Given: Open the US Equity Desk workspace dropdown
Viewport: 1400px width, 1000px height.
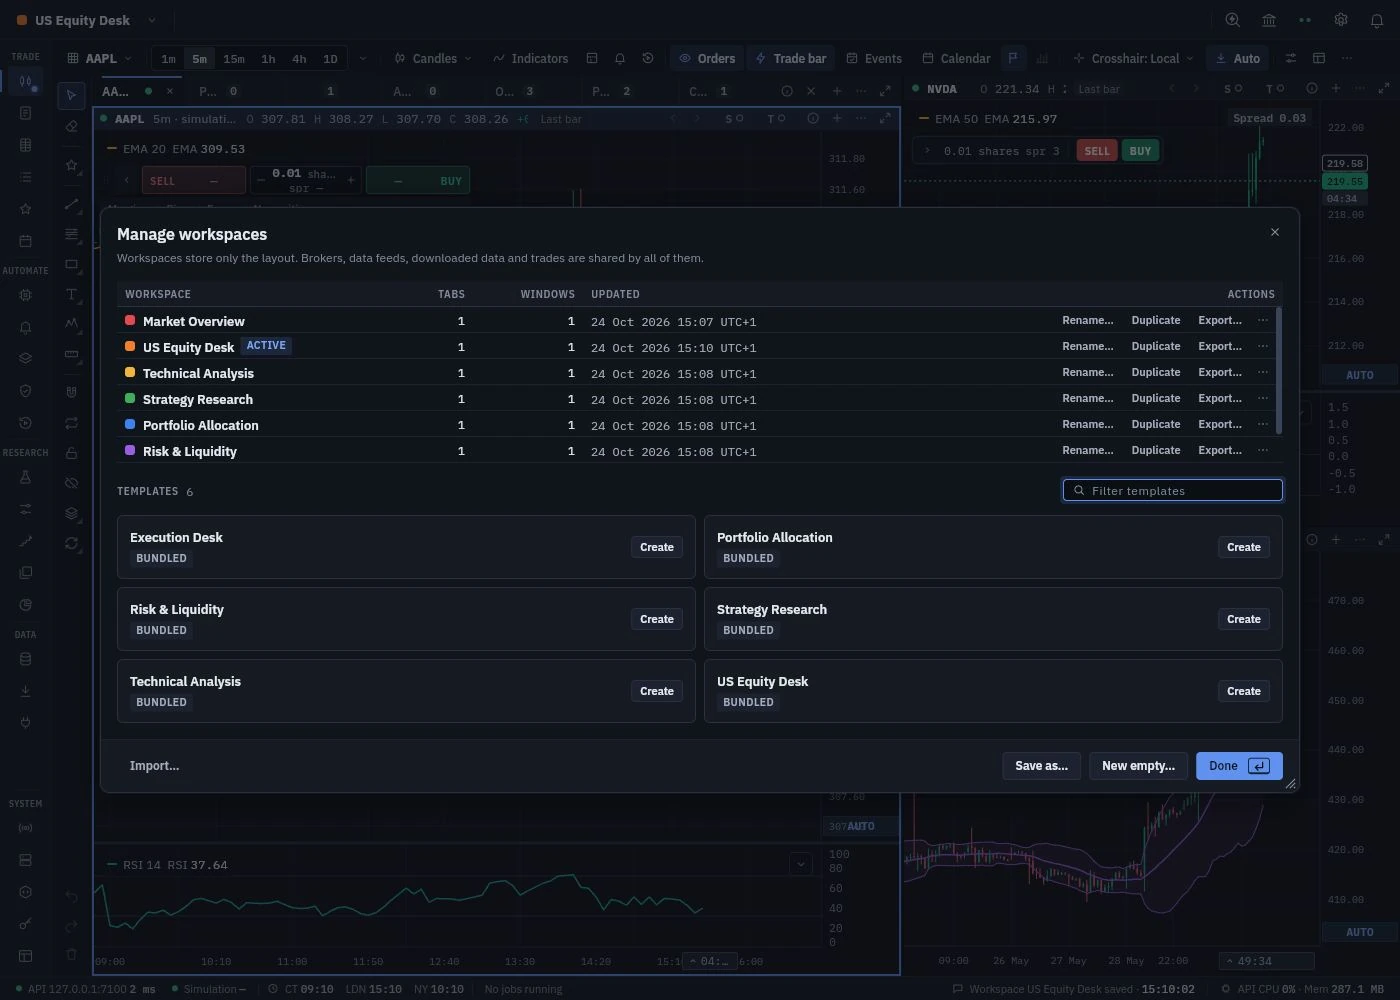Looking at the screenshot, I should coord(152,20).
